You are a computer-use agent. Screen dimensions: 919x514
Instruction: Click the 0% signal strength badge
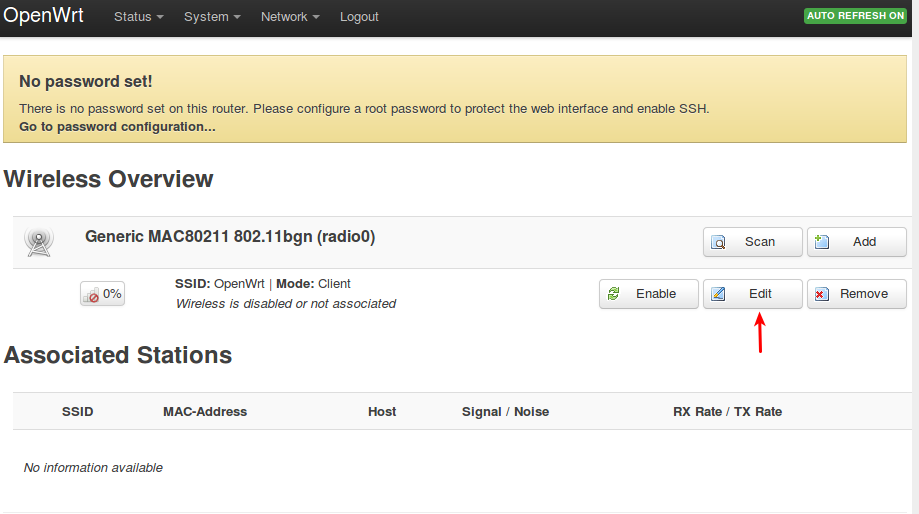coord(103,294)
